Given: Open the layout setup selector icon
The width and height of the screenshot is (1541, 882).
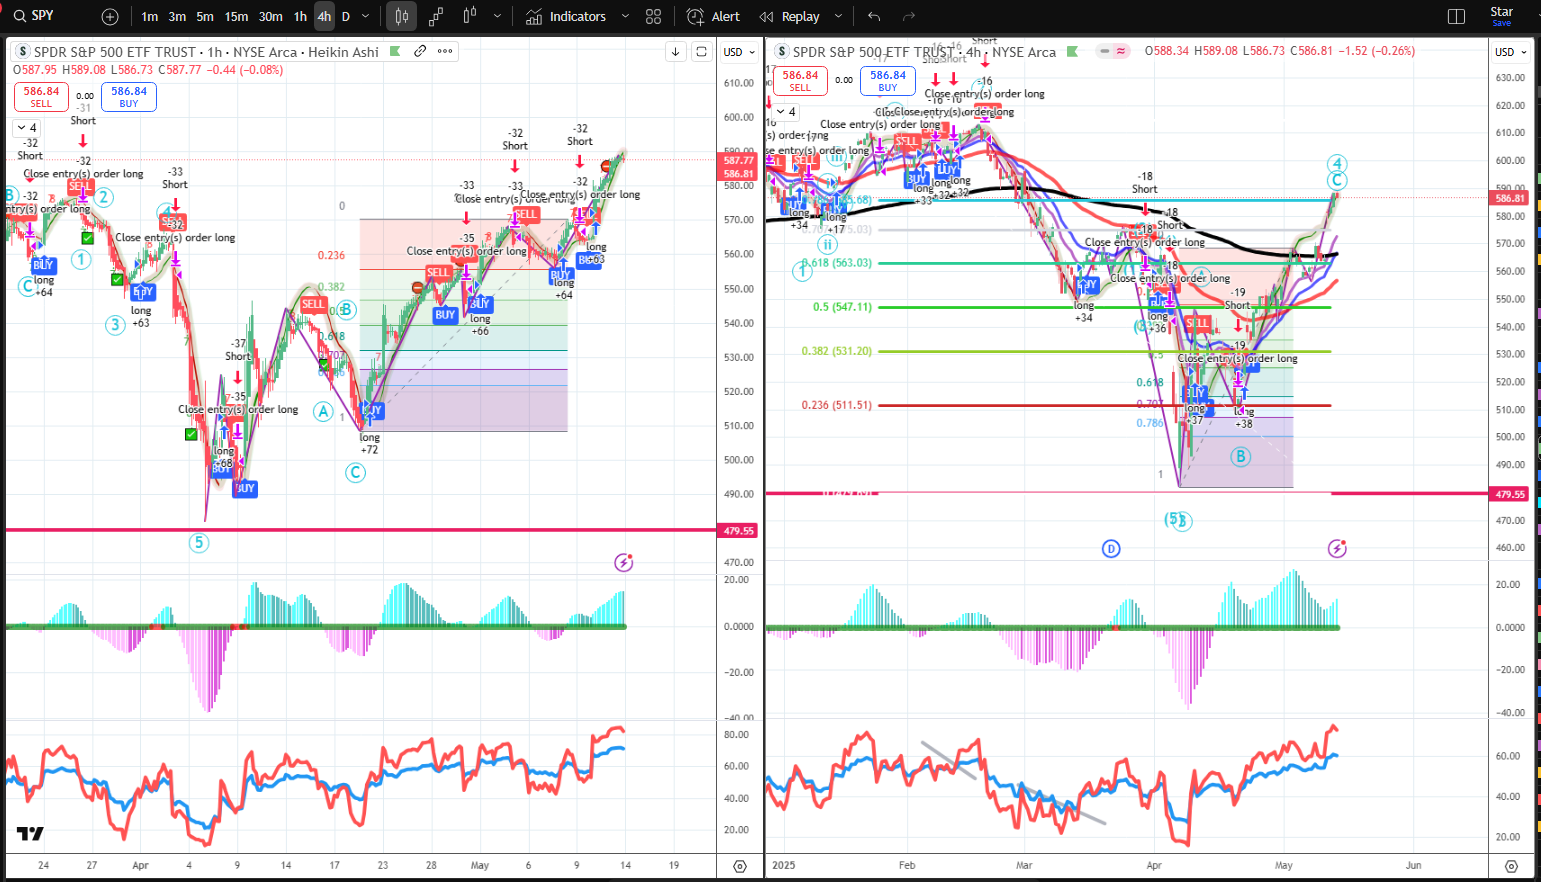Looking at the screenshot, I should [x=1456, y=17].
